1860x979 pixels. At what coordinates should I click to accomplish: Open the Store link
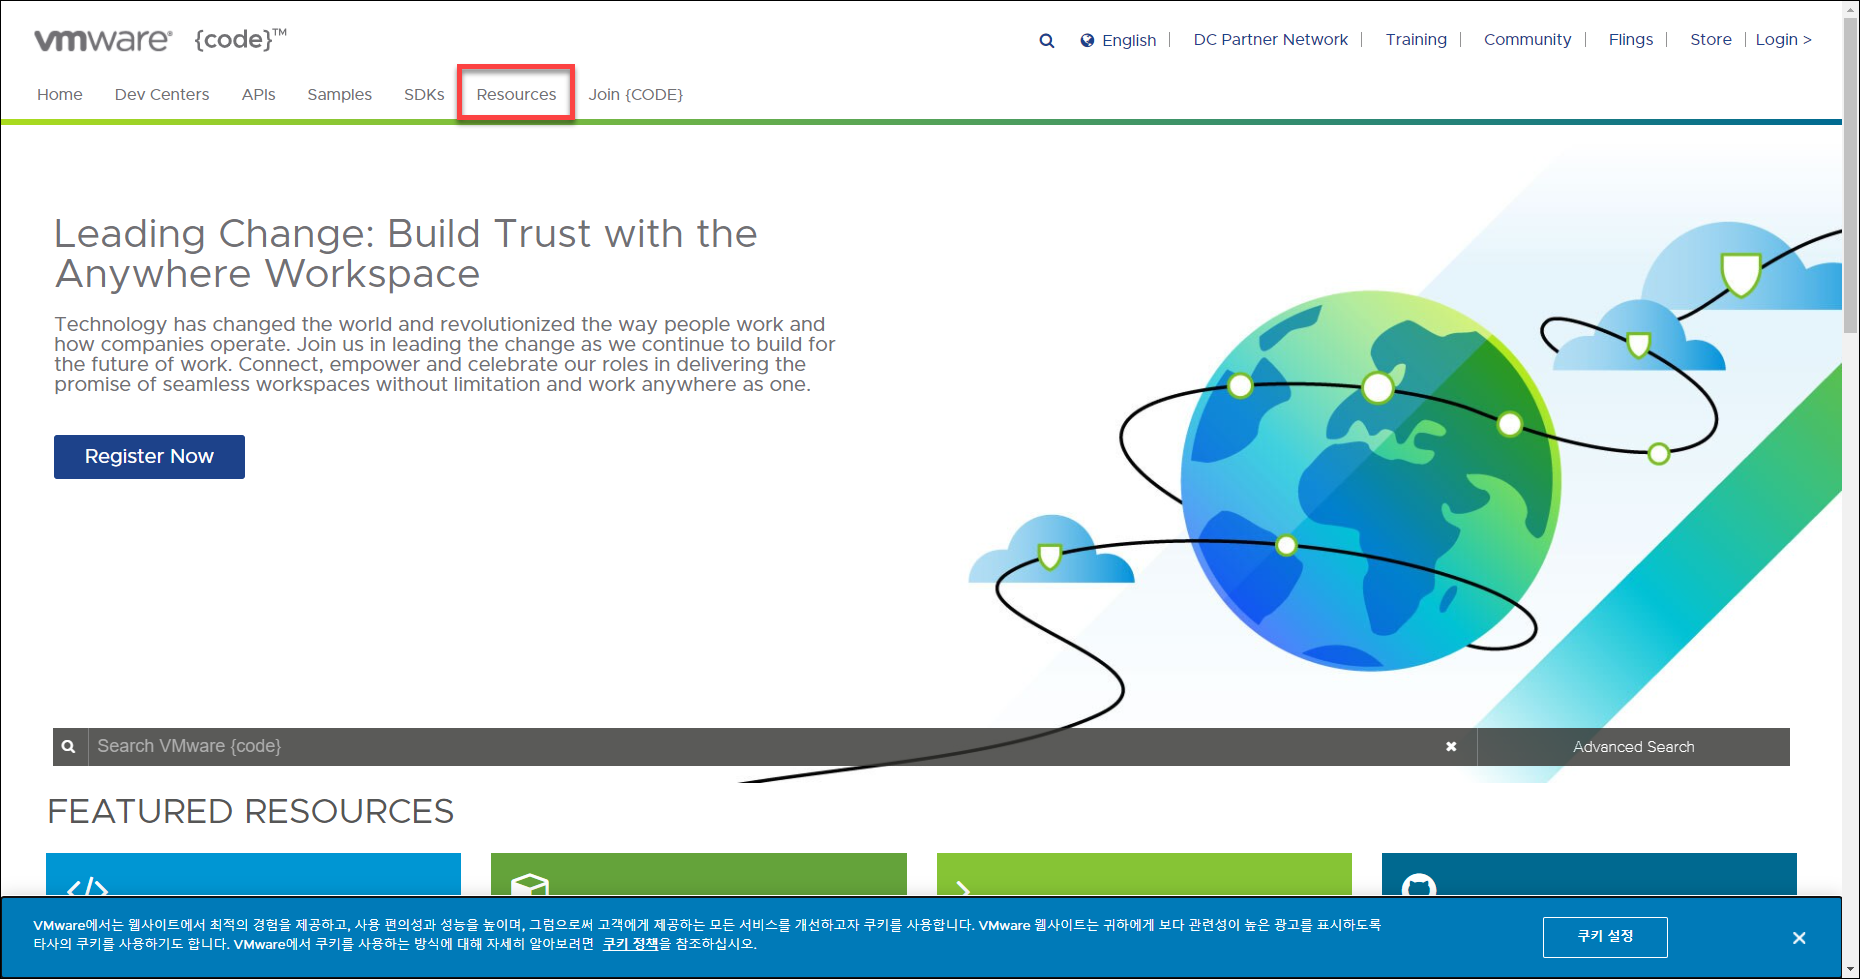[1711, 40]
